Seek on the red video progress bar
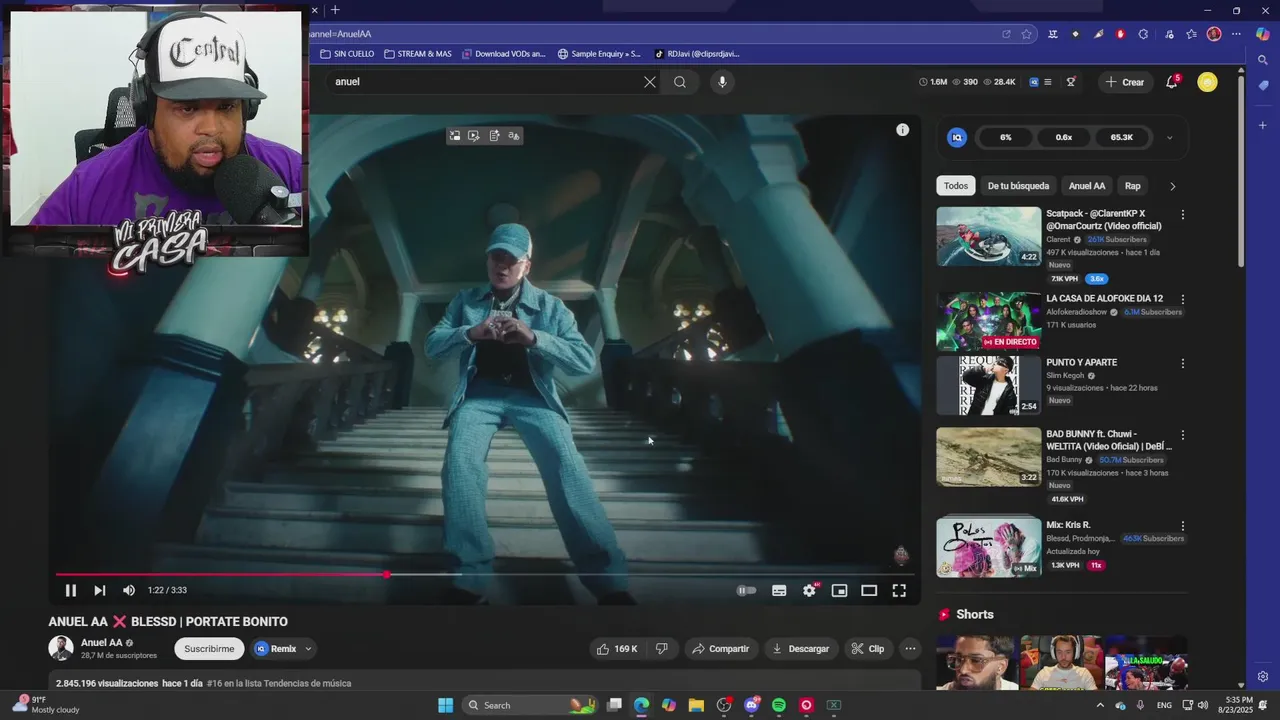The width and height of the screenshot is (1280, 720). tap(484, 575)
